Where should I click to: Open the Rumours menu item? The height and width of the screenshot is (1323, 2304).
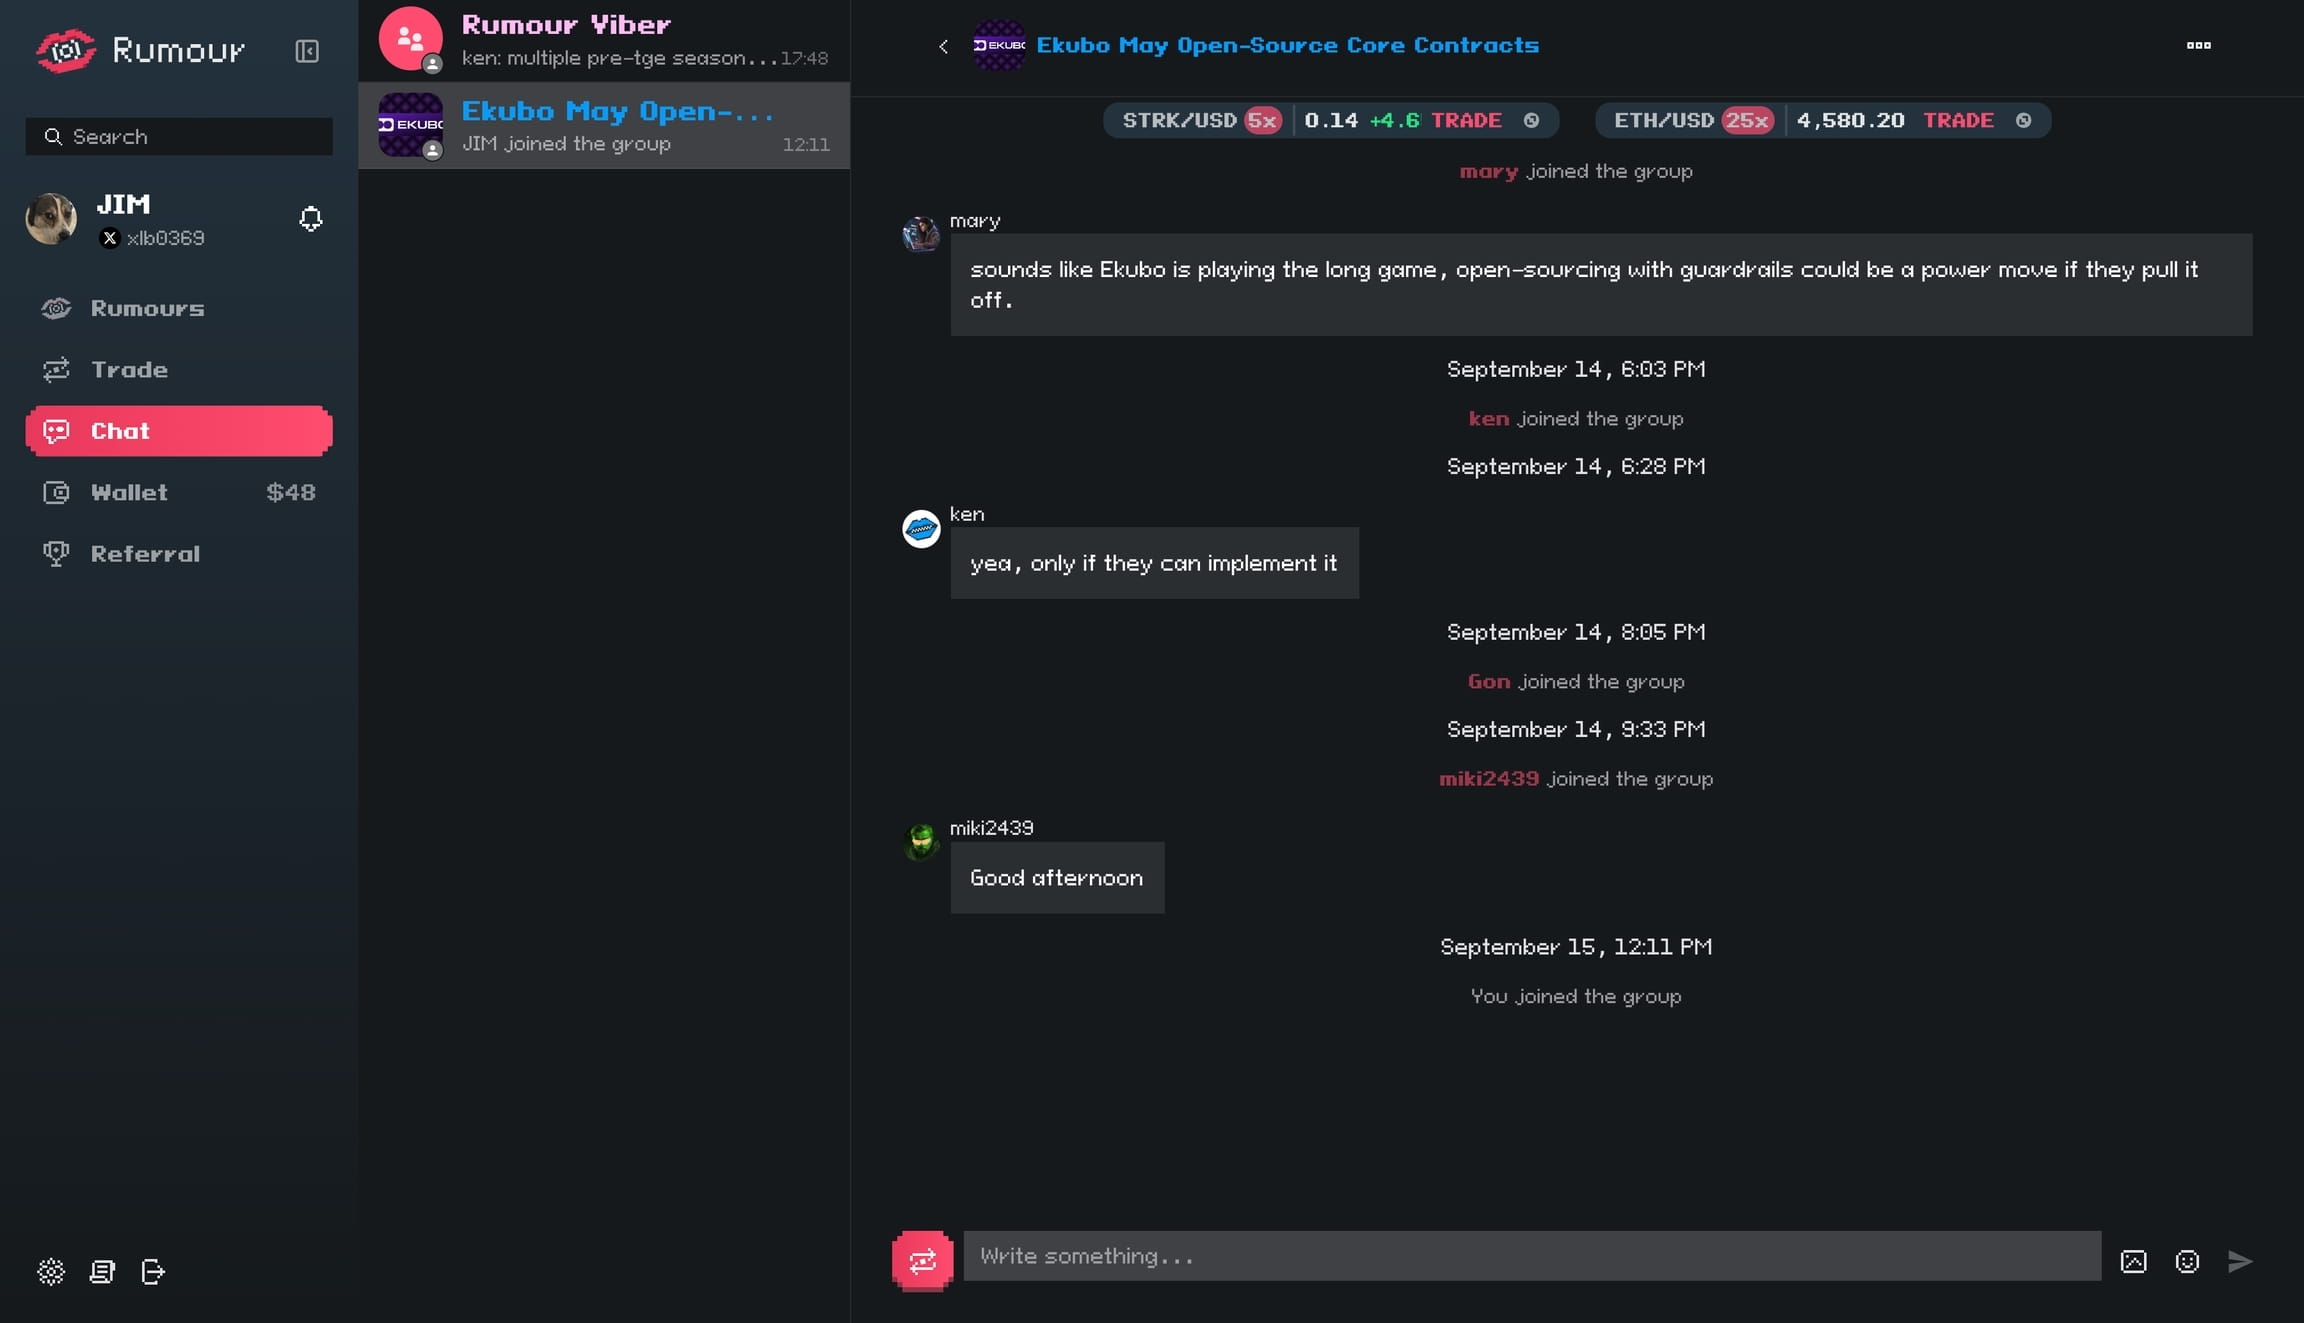coord(147,308)
